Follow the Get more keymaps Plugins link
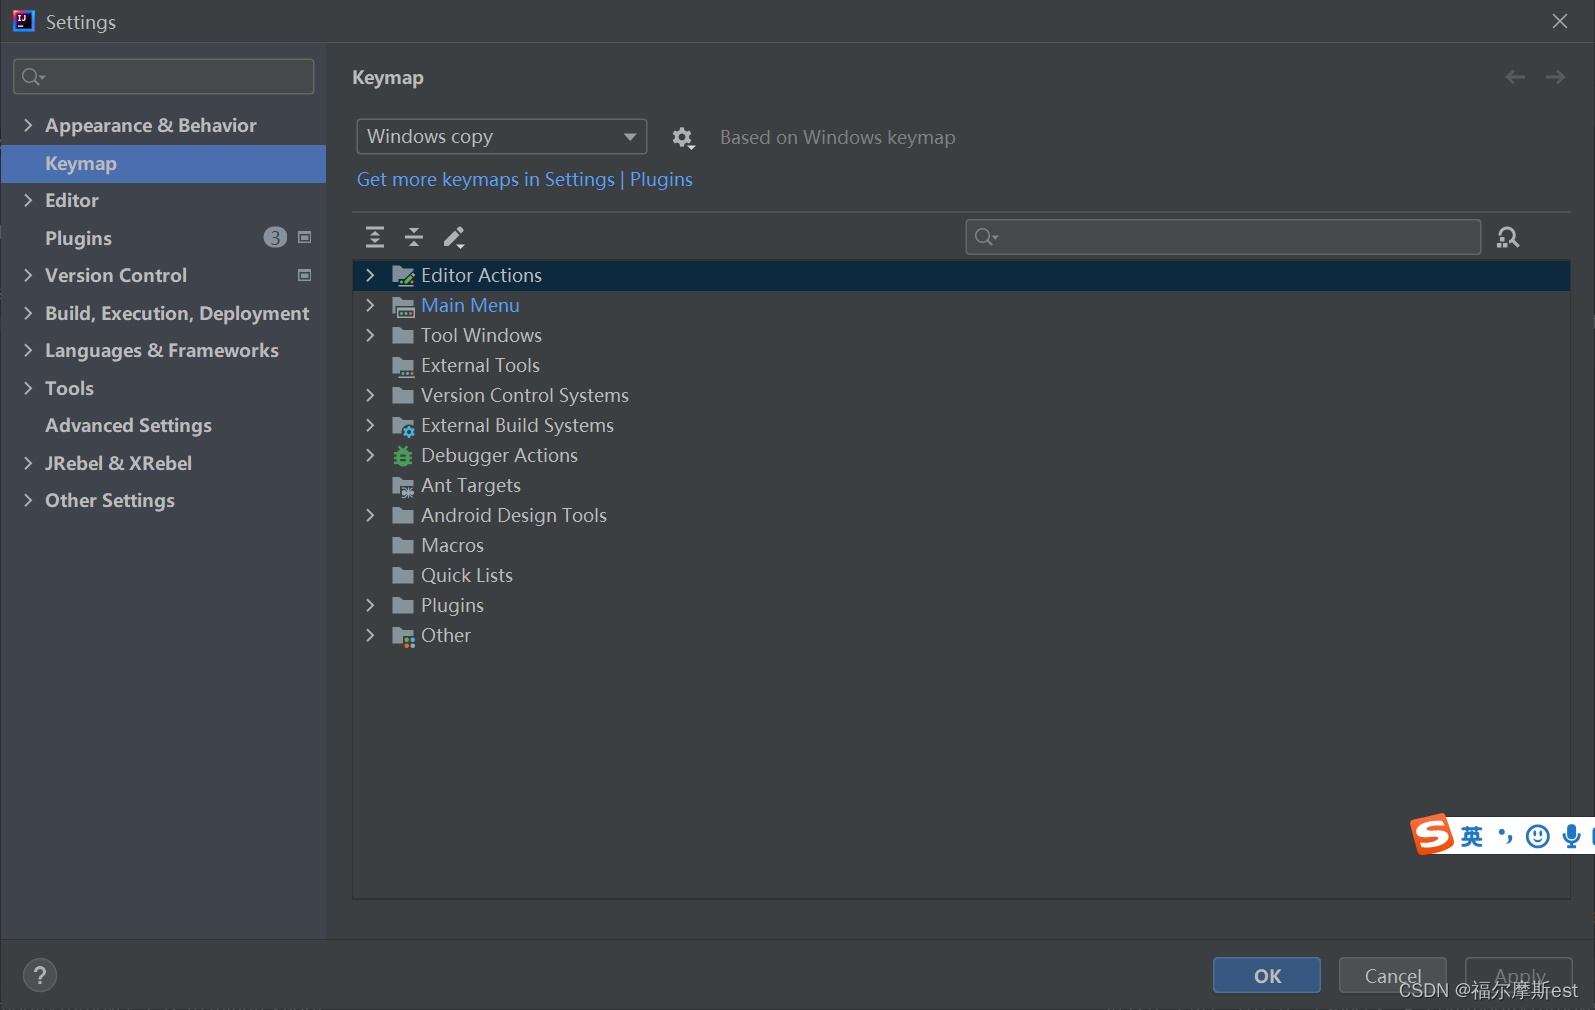Screen dimensions: 1595x1010 pos(525,179)
